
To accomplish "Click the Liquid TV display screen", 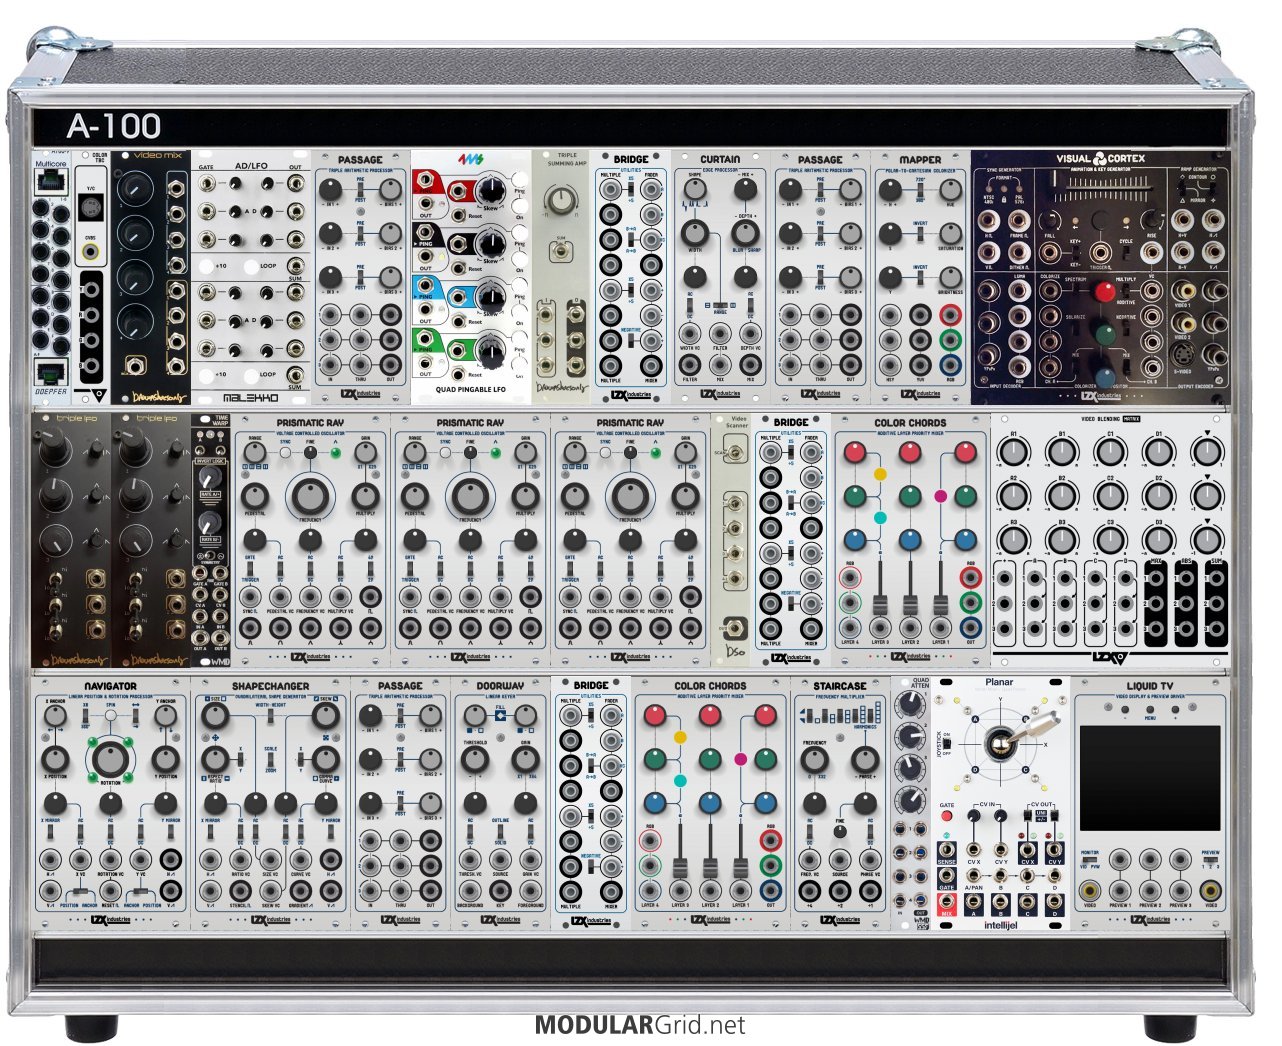I will point(1150,777).
